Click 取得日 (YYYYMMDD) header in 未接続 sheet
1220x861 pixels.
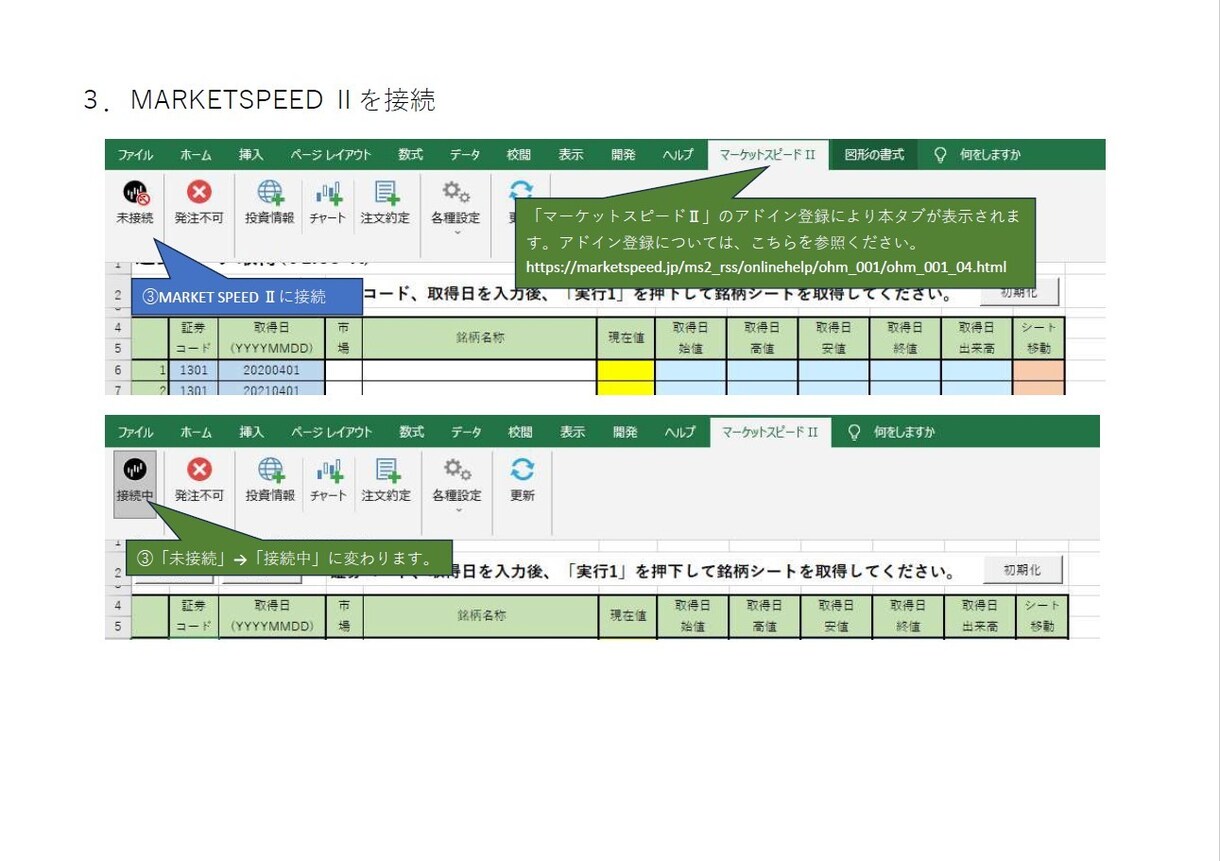tap(272, 338)
